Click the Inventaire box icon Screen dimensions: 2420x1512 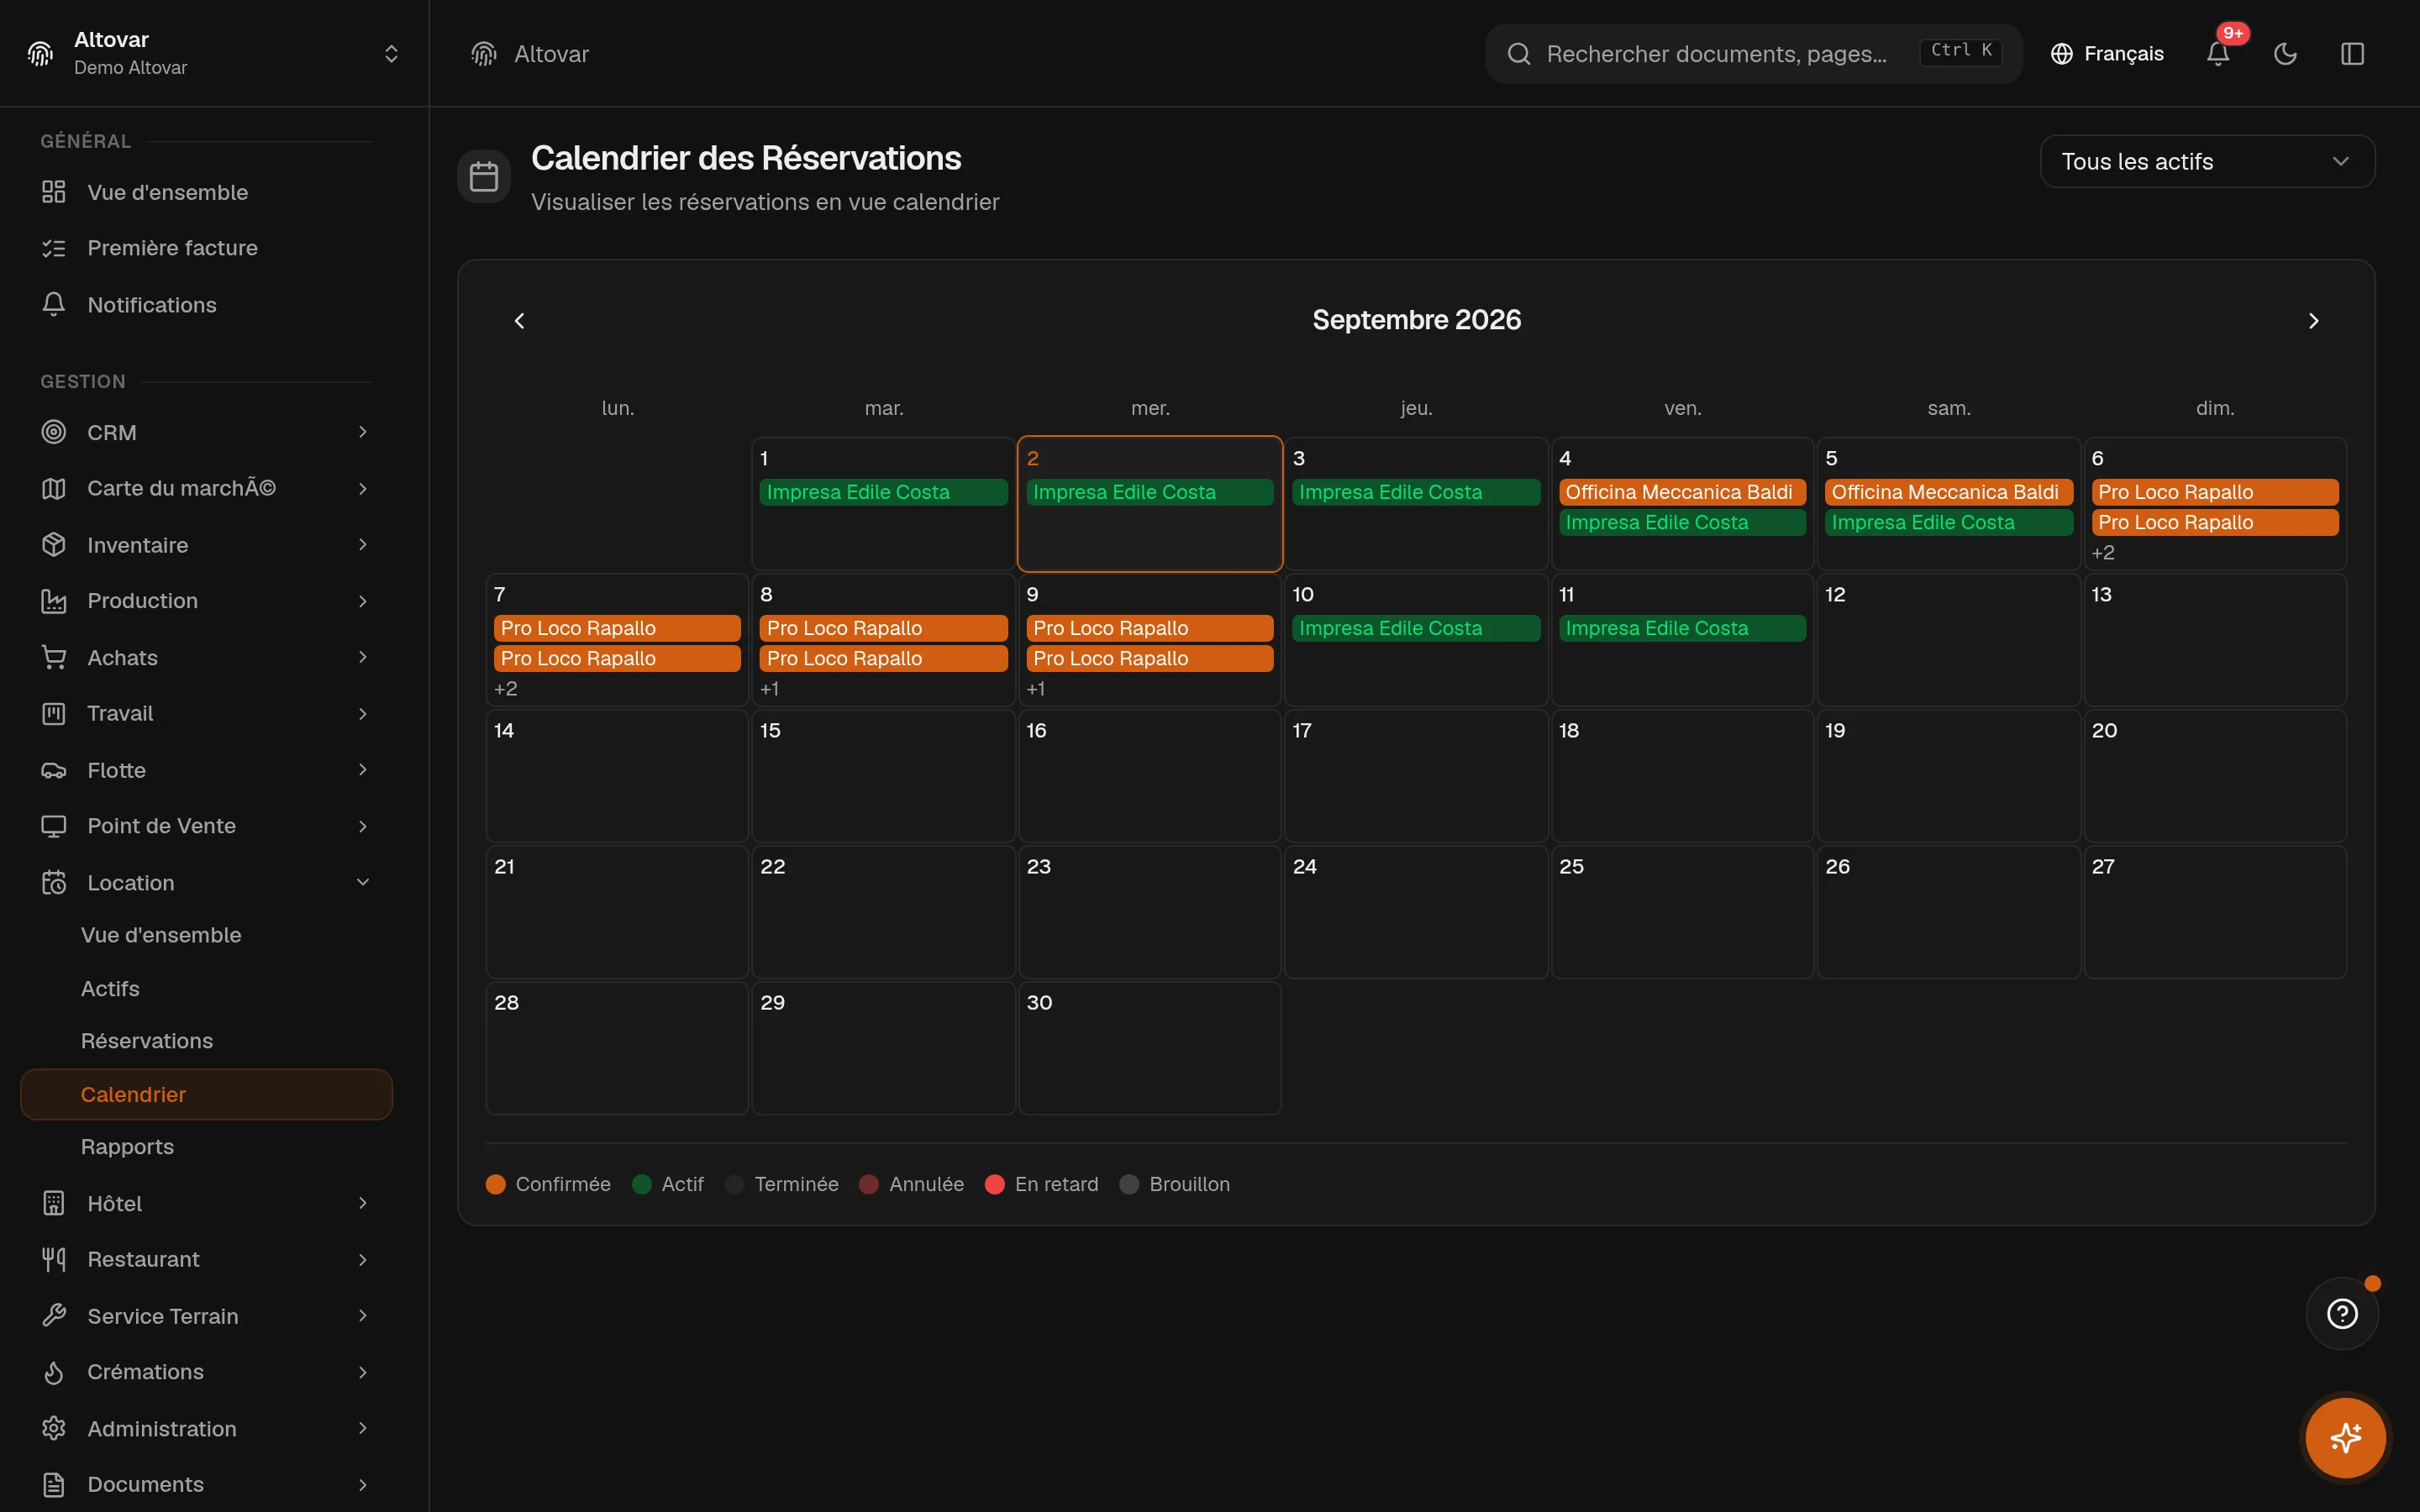point(54,545)
